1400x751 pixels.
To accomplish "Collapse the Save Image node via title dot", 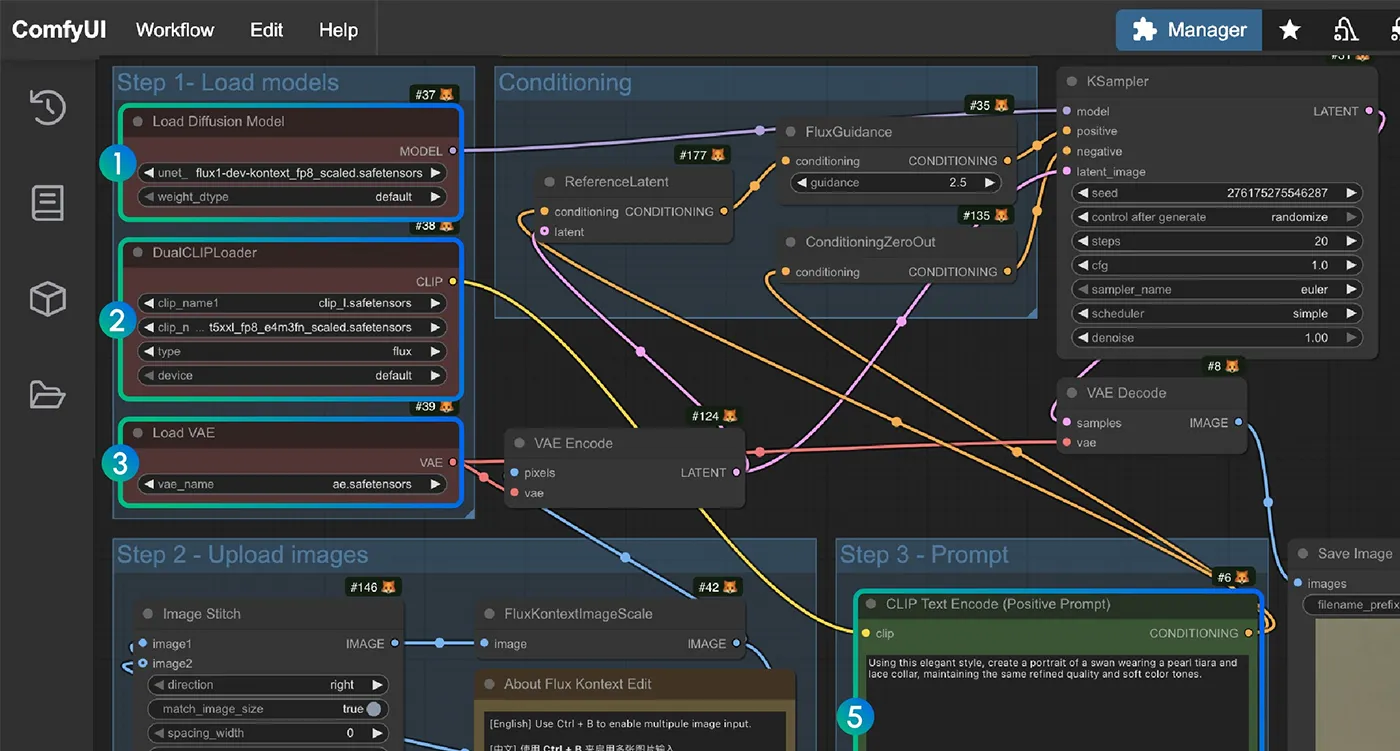I will point(1303,553).
